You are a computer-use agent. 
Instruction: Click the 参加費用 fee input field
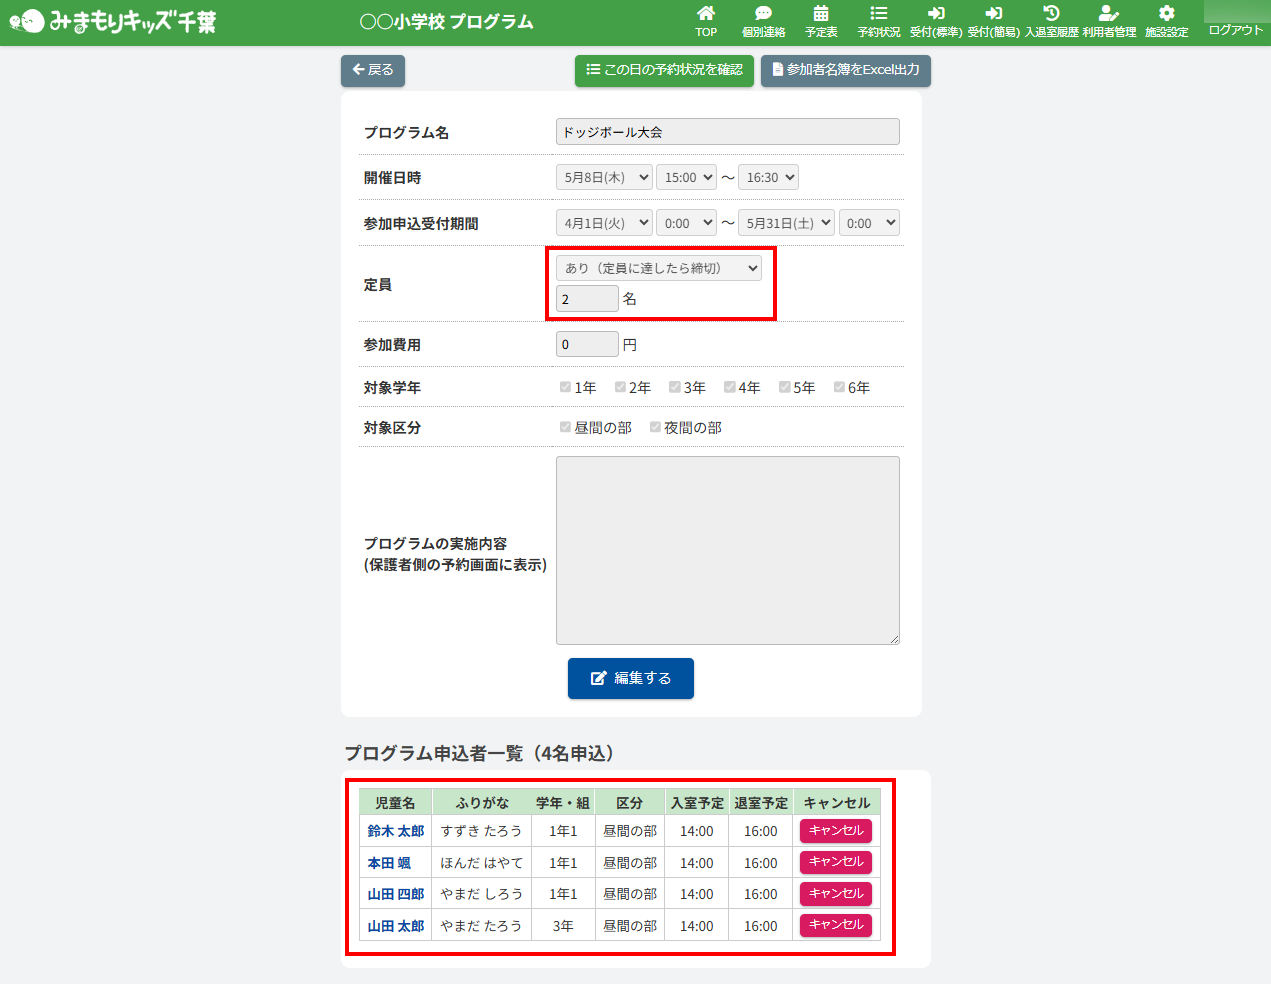[x=587, y=344]
